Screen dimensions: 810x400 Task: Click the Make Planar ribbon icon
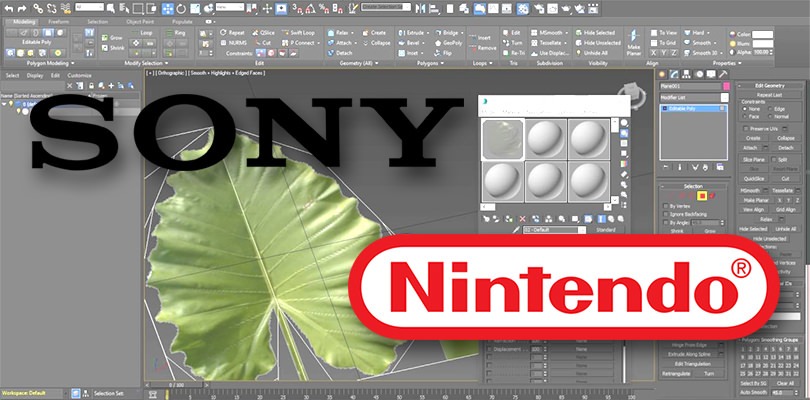(633, 42)
